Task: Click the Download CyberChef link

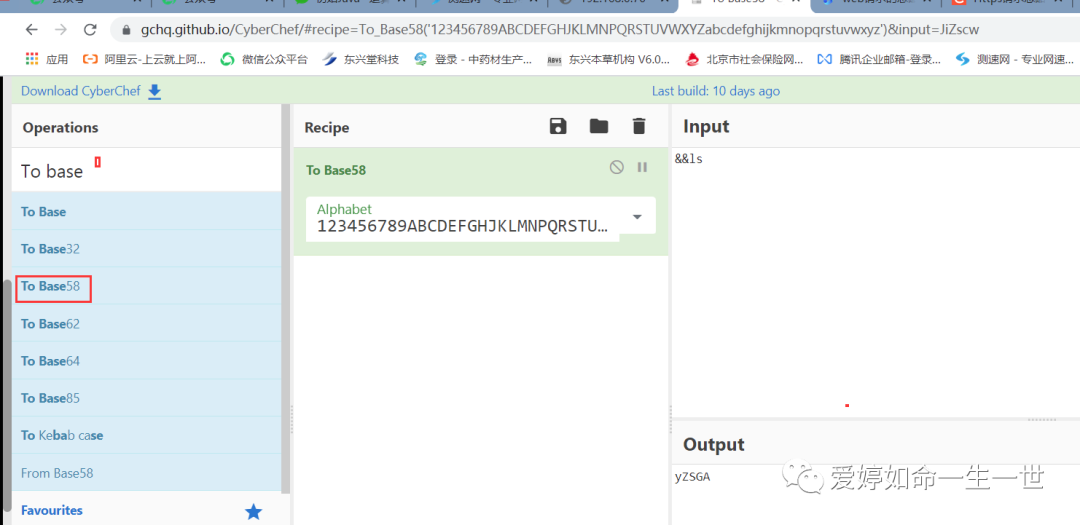Action: tap(81, 91)
